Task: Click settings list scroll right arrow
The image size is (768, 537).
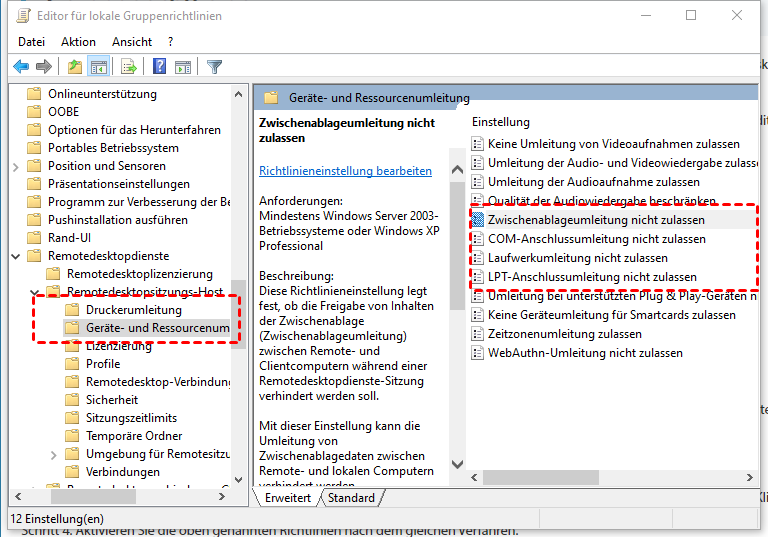Action: point(750,477)
